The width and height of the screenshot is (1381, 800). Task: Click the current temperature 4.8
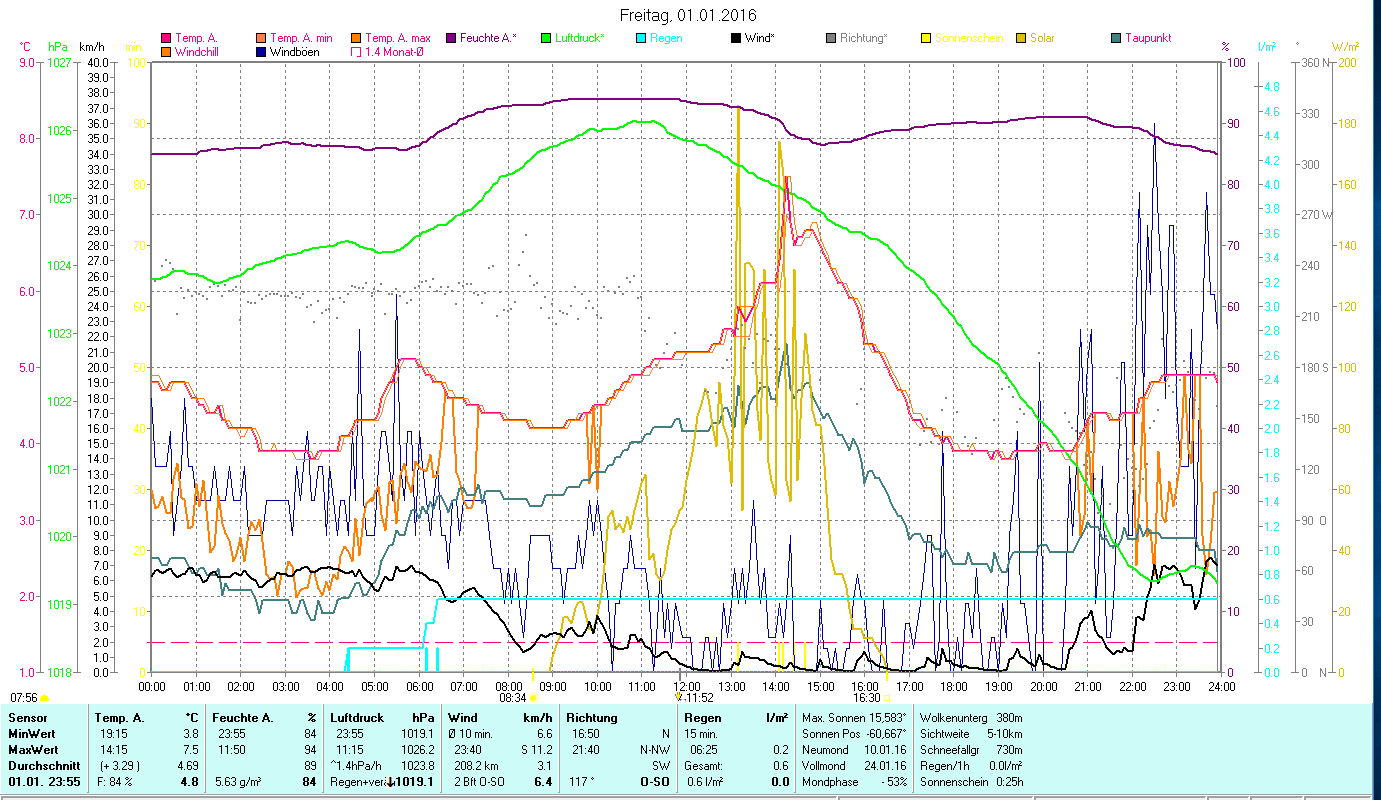189,782
